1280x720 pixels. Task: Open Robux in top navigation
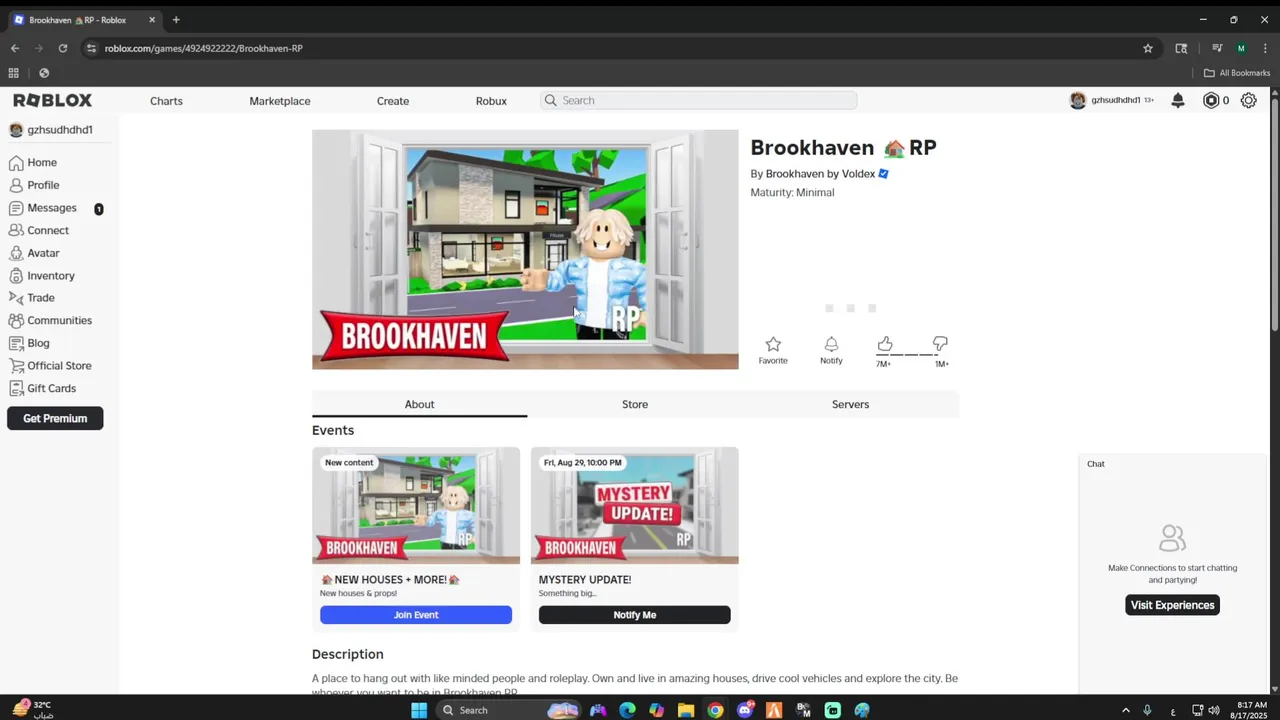[x=491, y=101]
